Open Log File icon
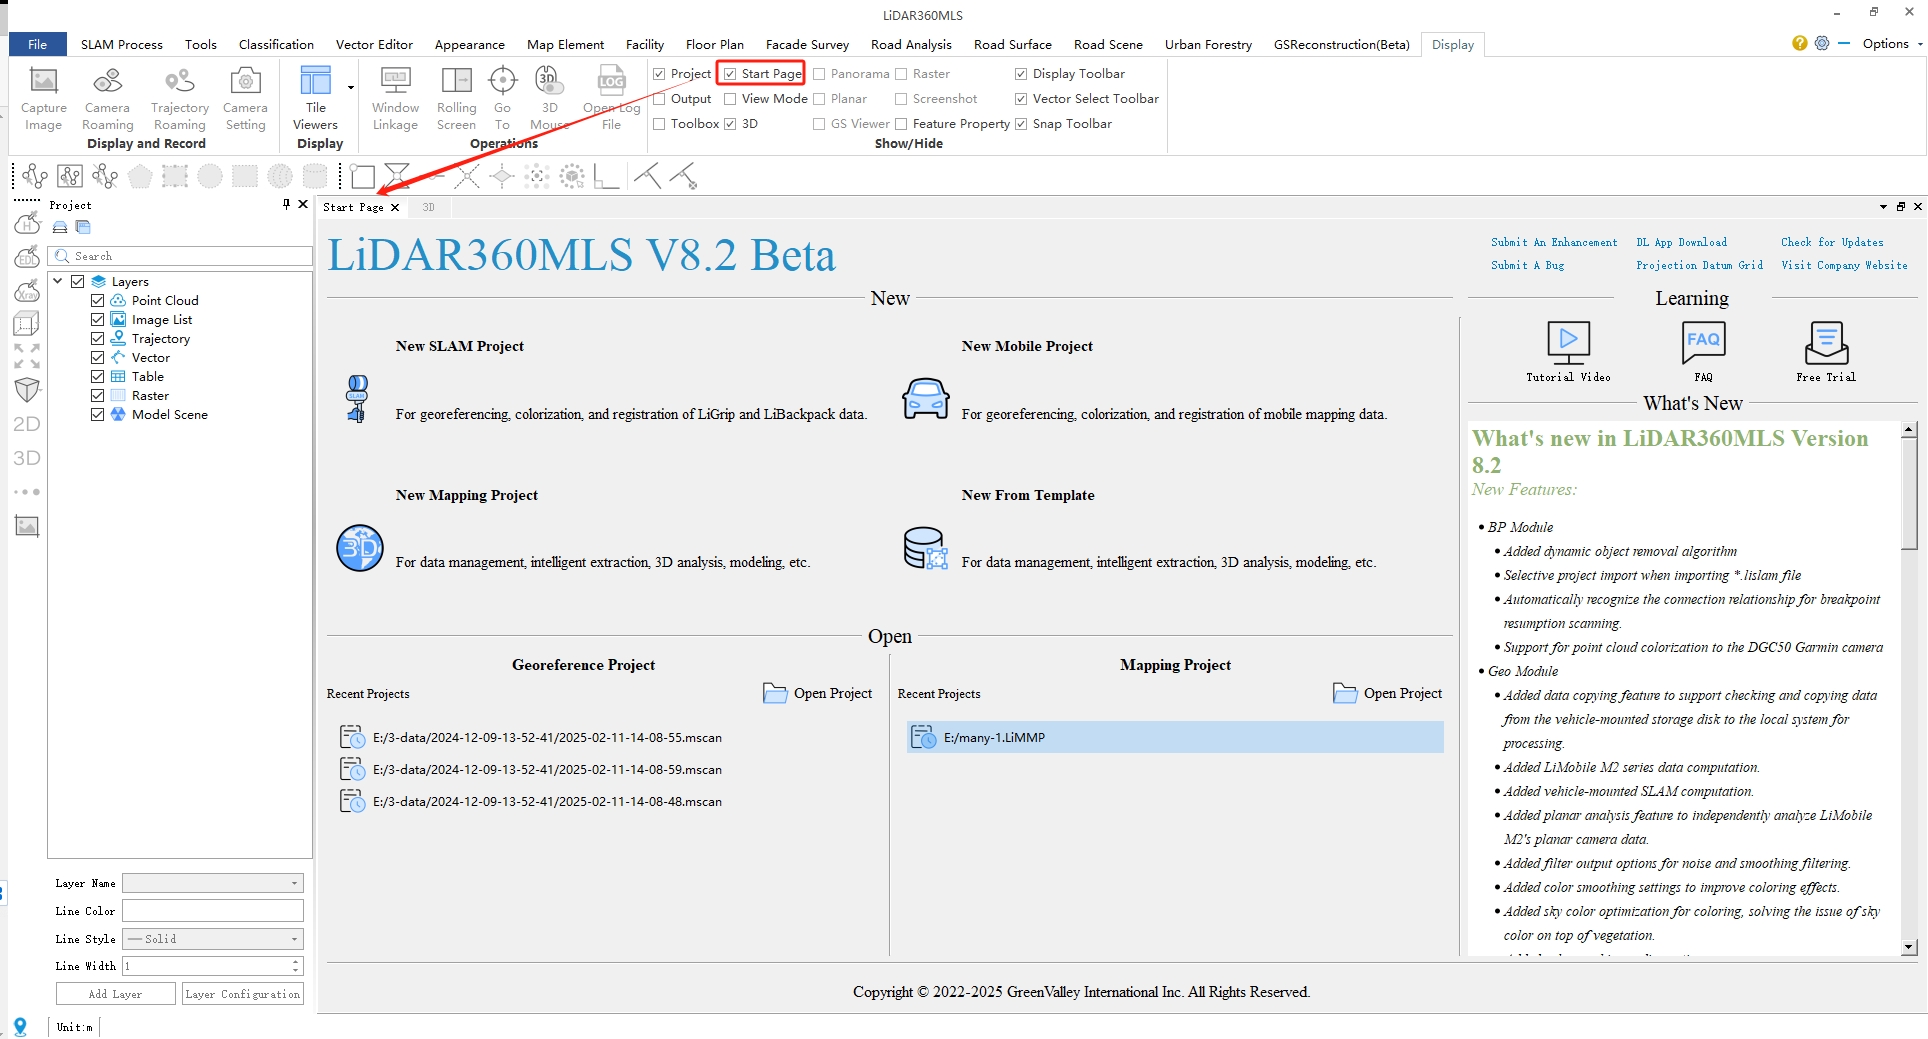 click(611, 81)
